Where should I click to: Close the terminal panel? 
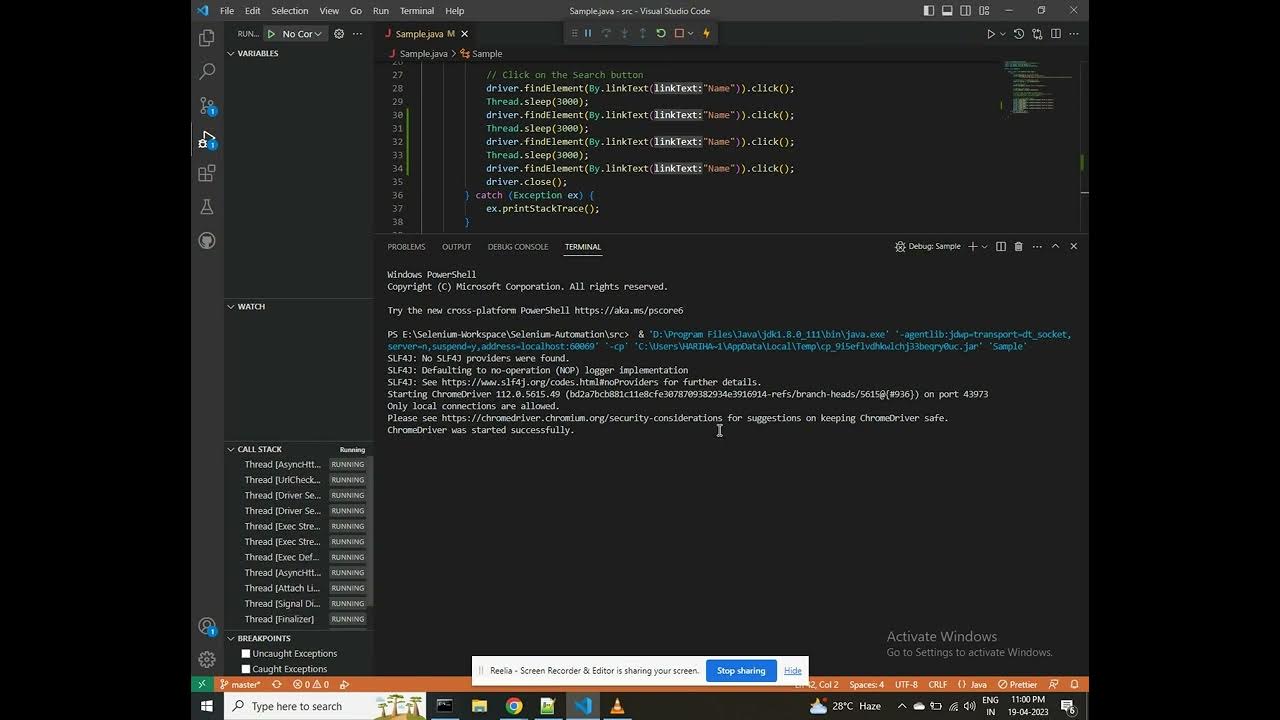pyautogui.click(x=1074, y=246)
